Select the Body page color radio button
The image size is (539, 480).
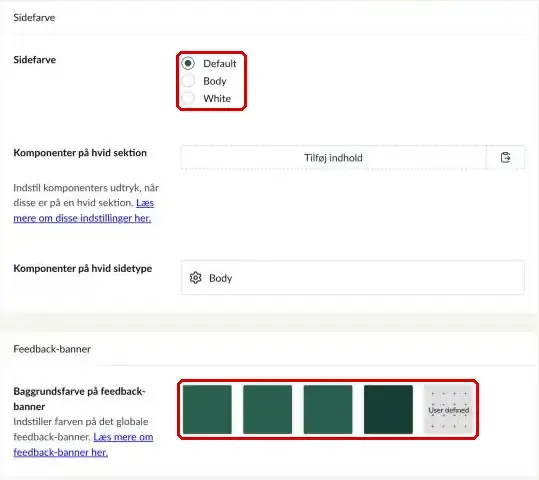coord(188,81)
